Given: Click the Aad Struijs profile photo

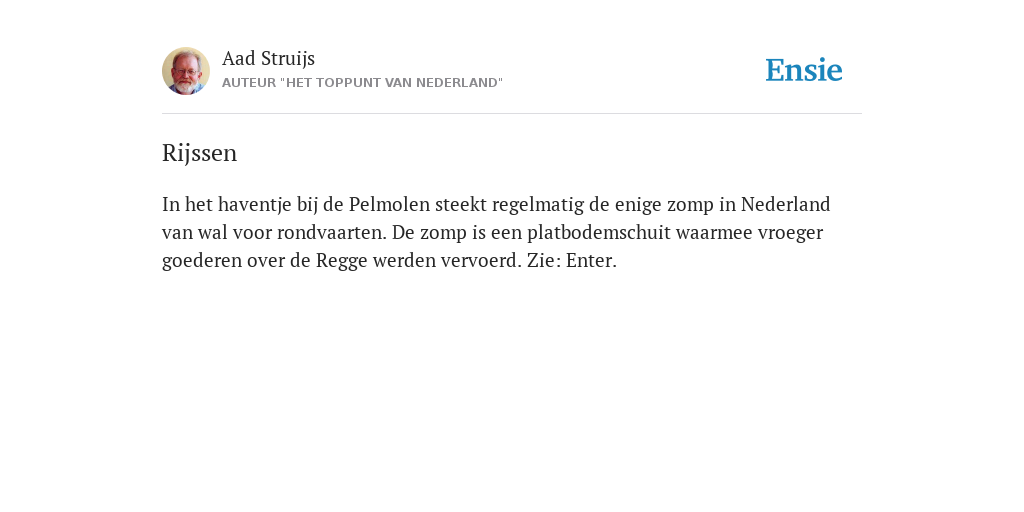Looking at the screenshot, I should (186, 71).
